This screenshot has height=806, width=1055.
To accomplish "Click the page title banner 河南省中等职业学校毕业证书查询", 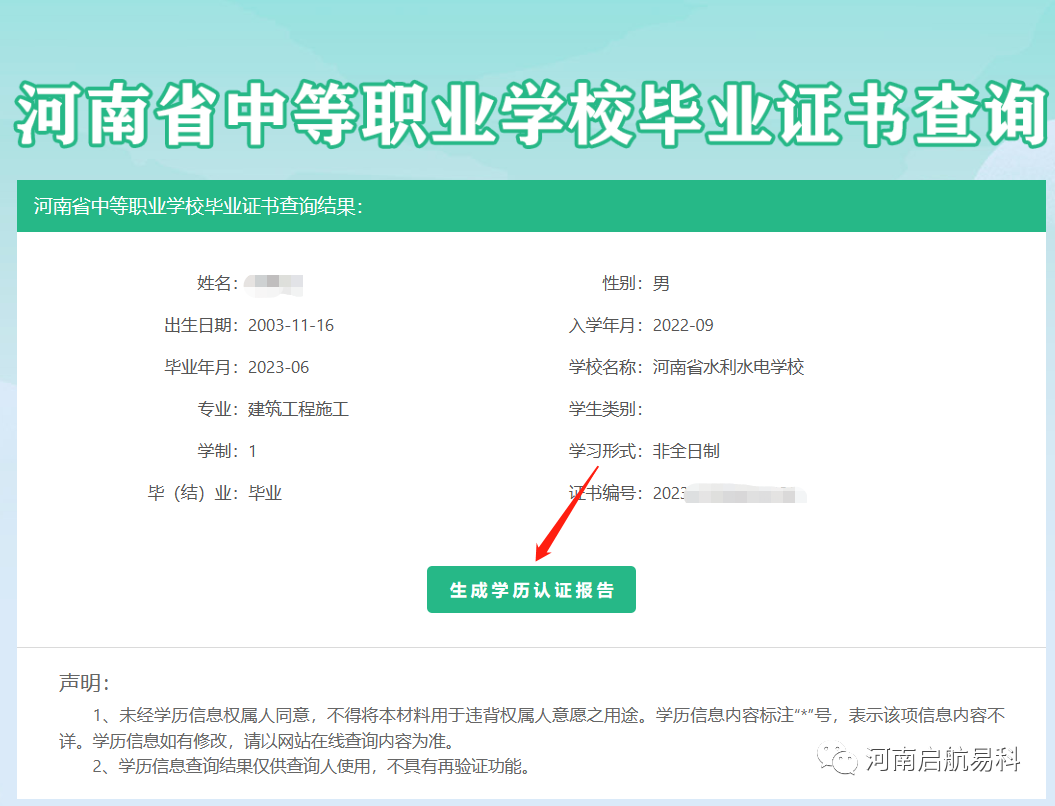I will coord(531,114).
